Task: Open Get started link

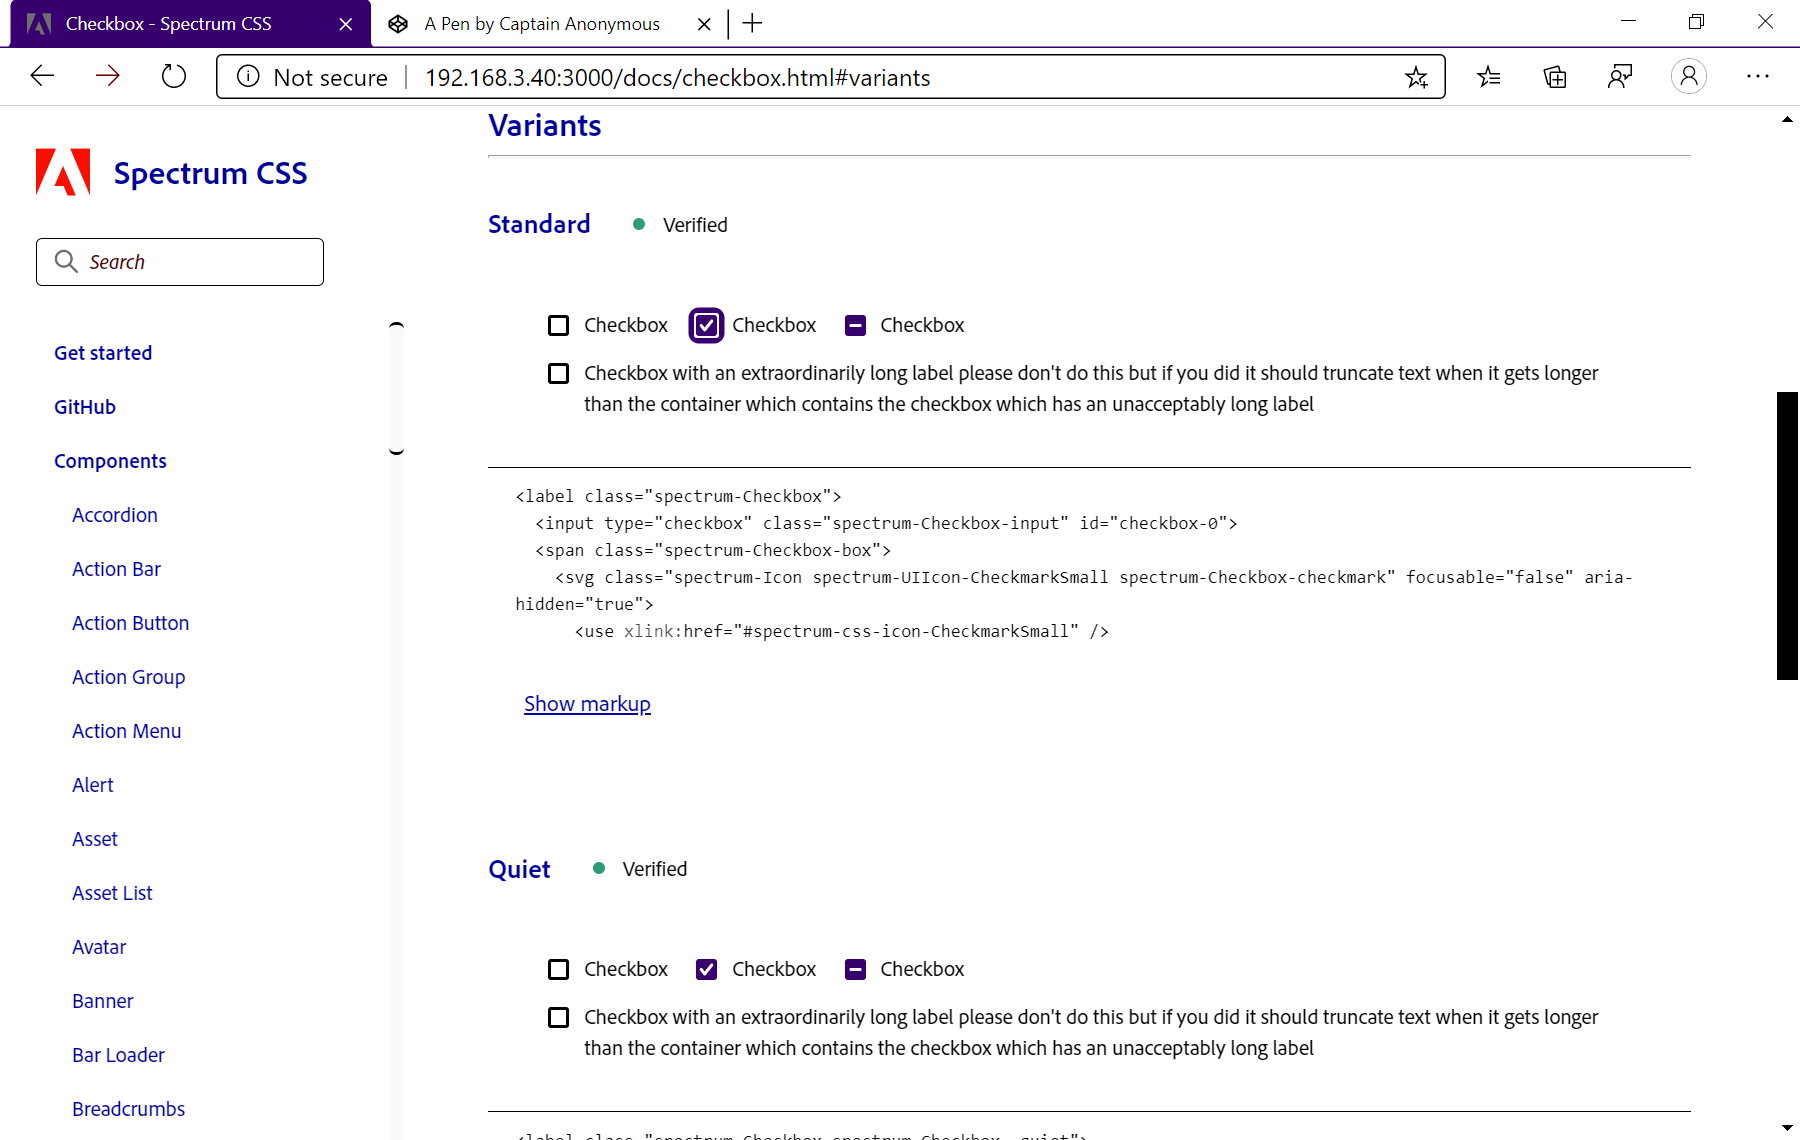Action: coord(103,353)
